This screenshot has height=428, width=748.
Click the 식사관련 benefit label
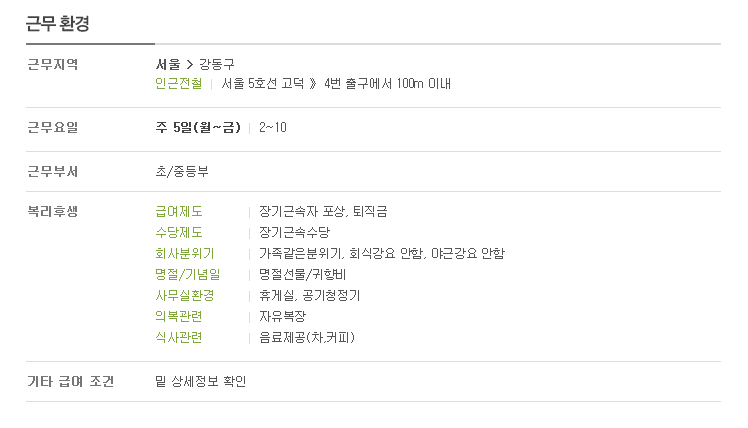pyautogui.click(x=179, y=337)
